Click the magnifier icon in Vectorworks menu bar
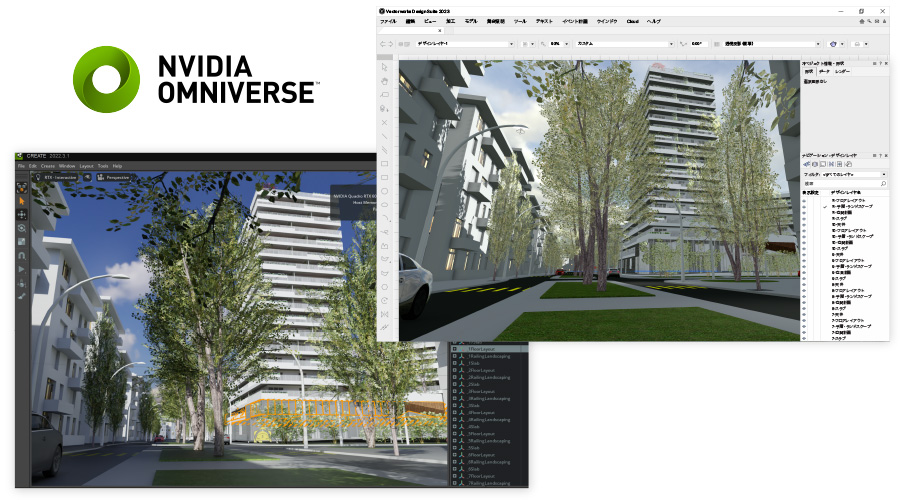 [870, 21]
